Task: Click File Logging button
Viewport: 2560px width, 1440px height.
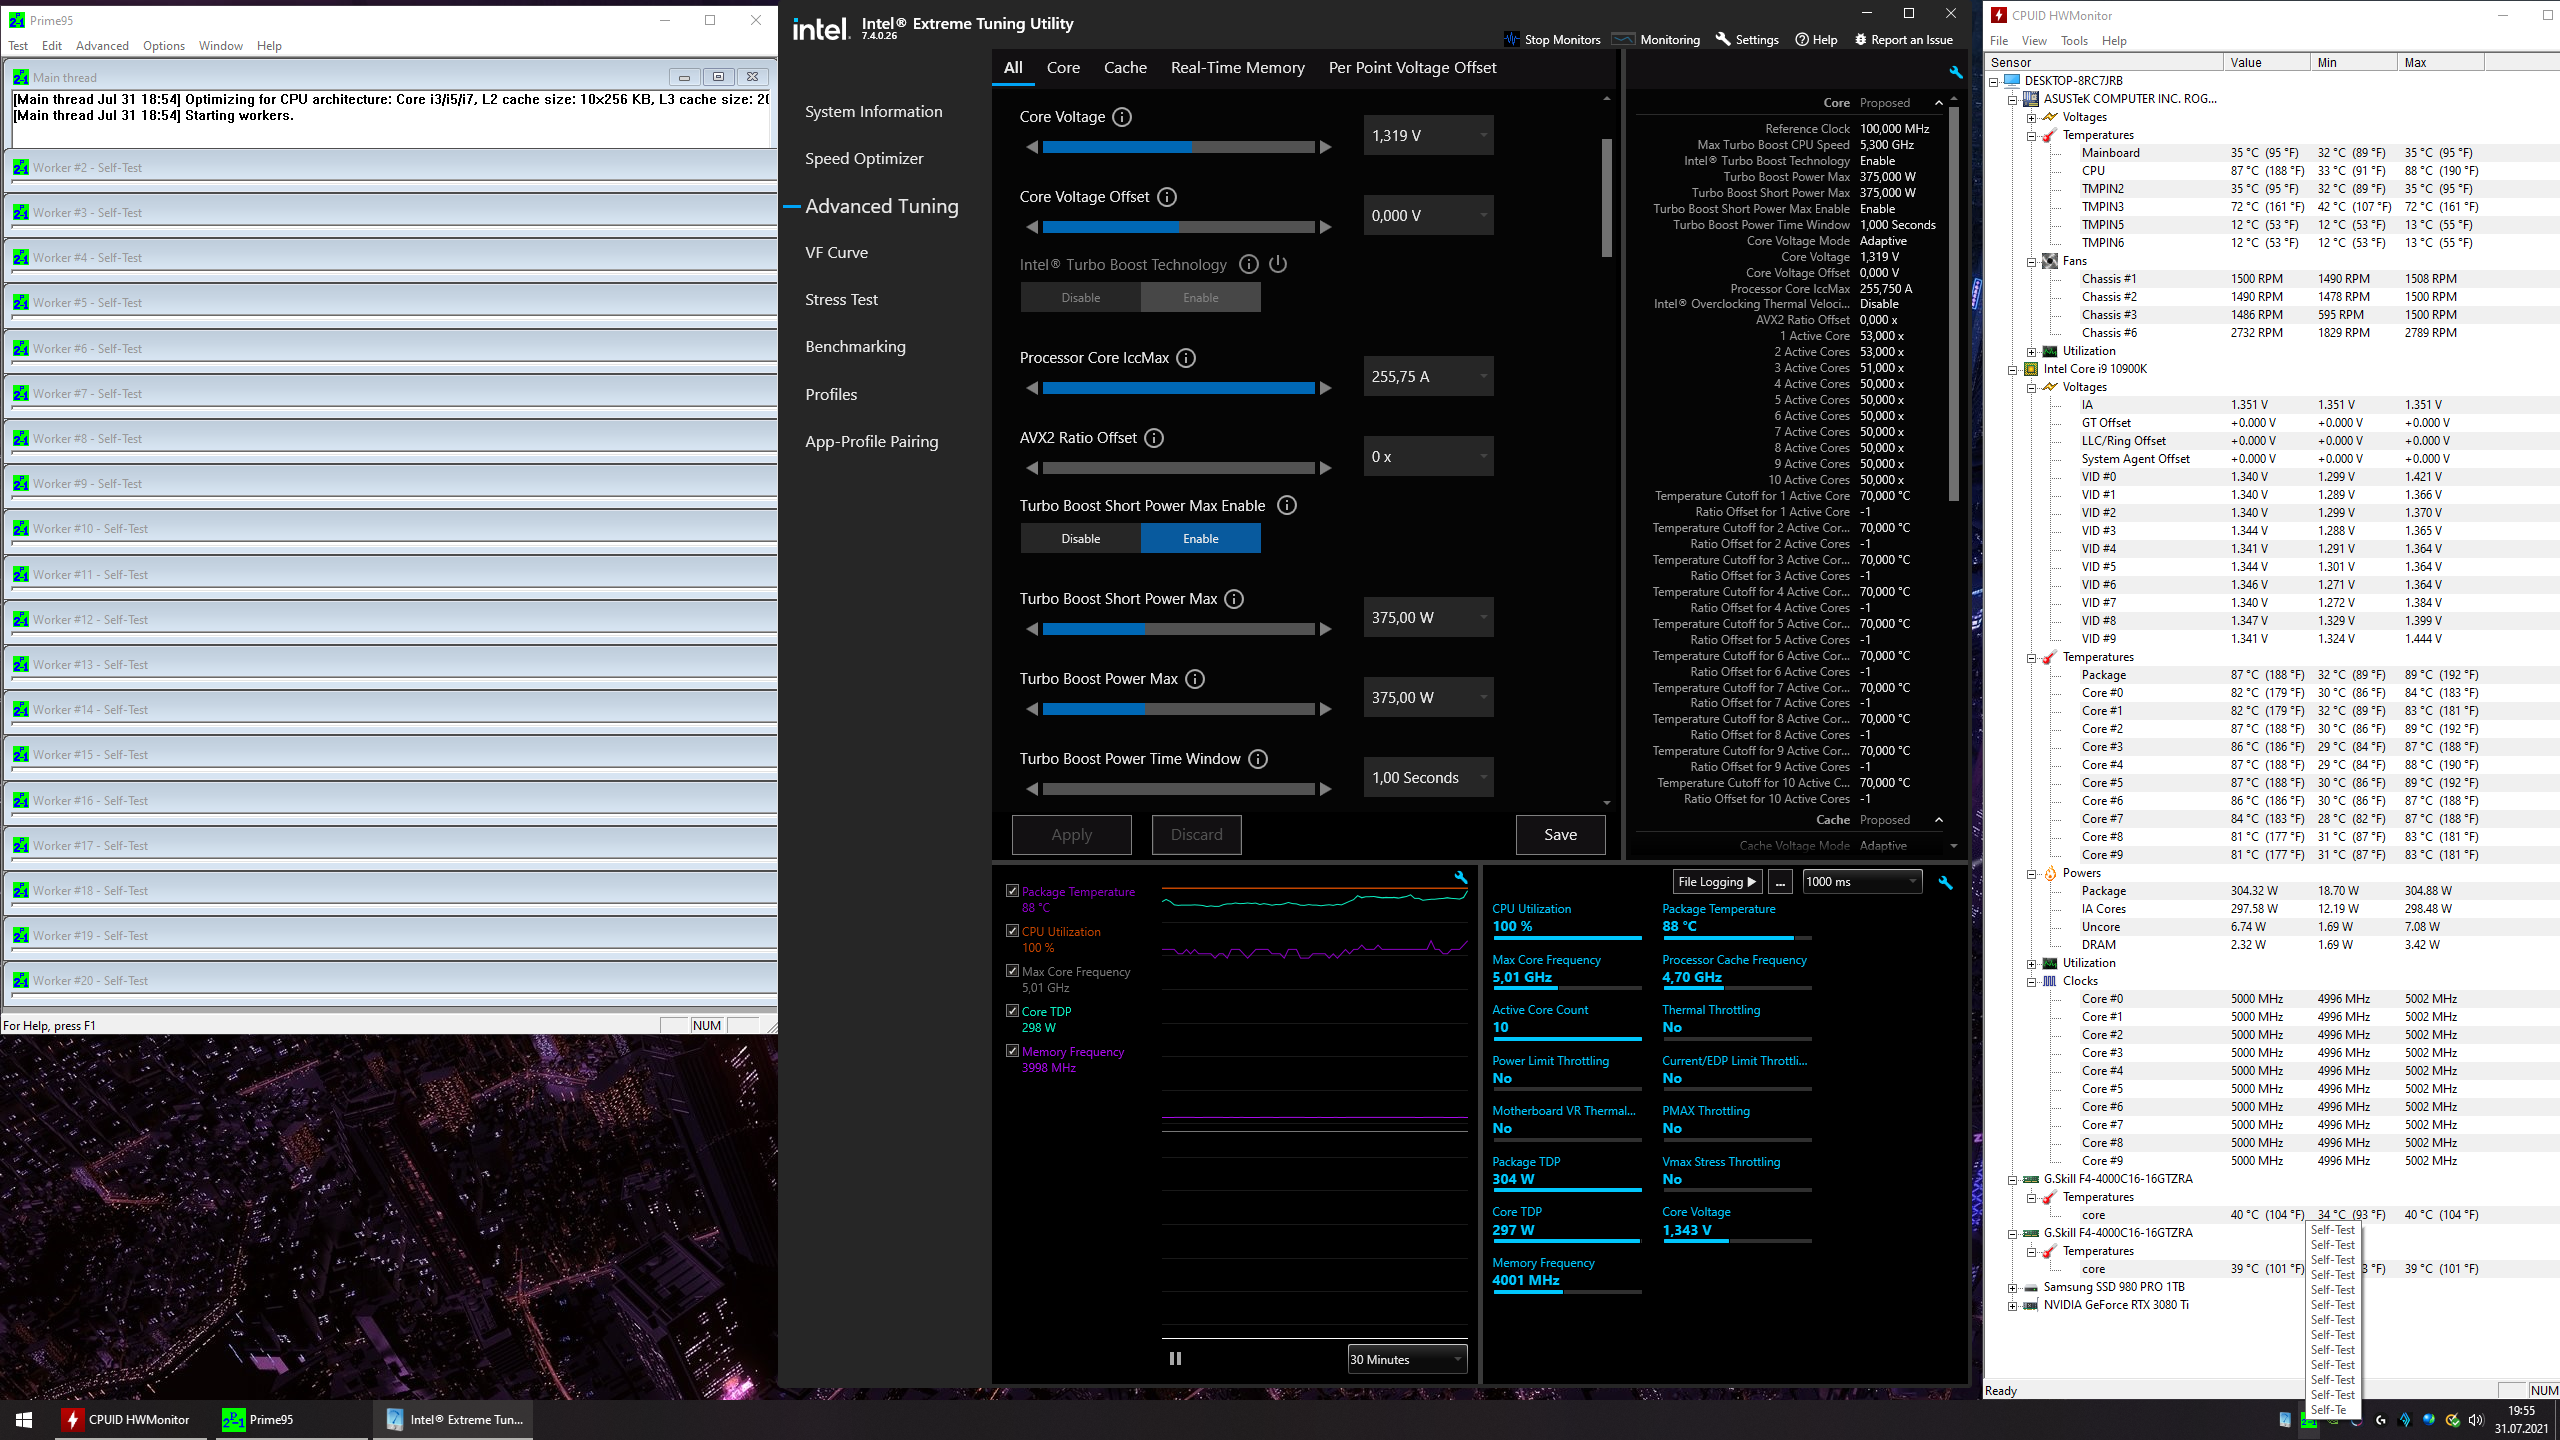Action: 1717,881
